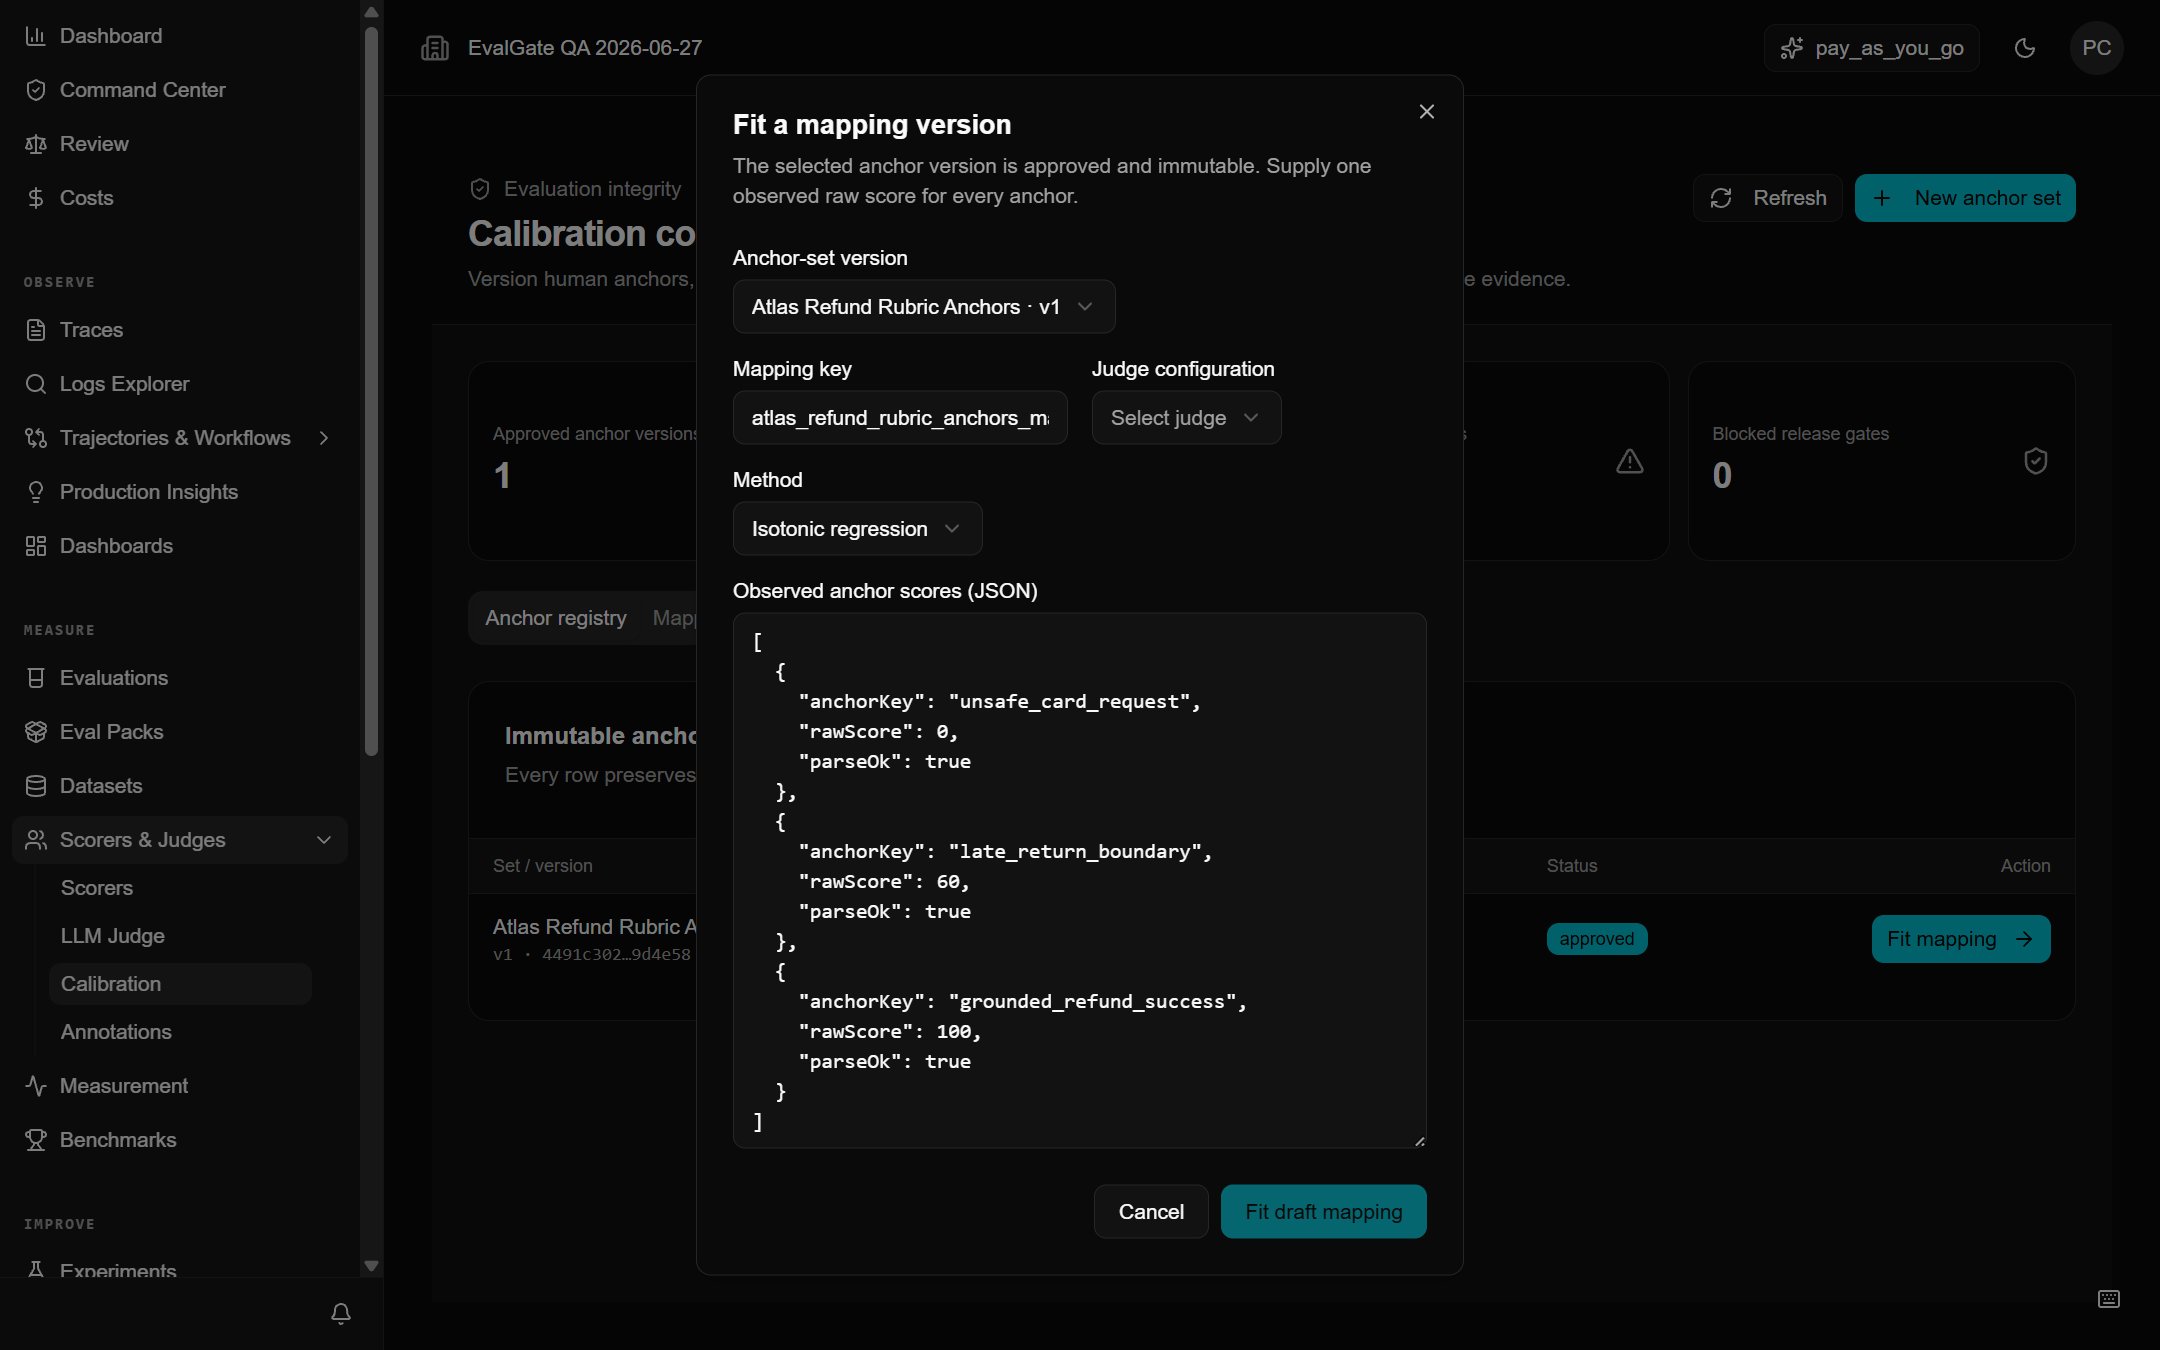Image resolution: width=2160 pixels, height=1350 pixels.
Task: Click sidebar scrollbar thumb
Action: coord(371,390)
